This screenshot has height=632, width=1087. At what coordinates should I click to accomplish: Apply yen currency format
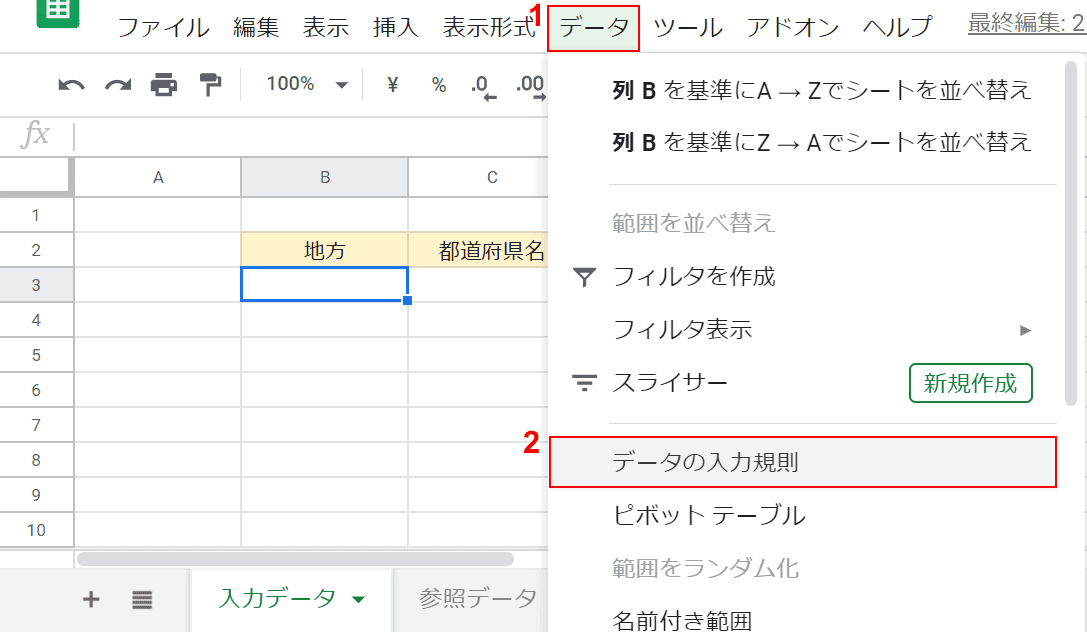392,85
